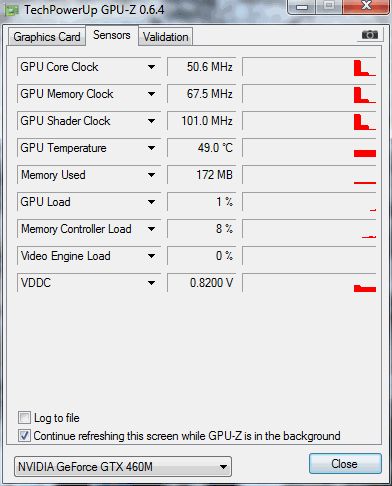Close window with the red X button
This screenshot has height=486, width=392.
point(366,6)
